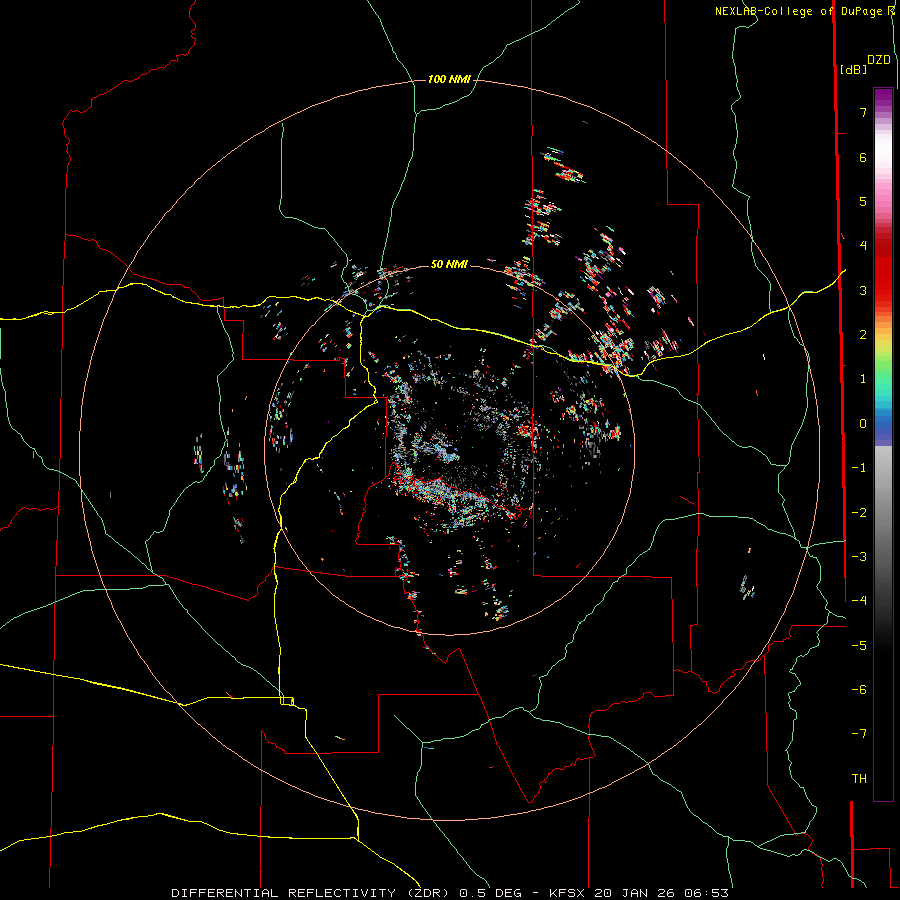Click the 50 NMI range ring label
This screenshot has width=900, height=900.
(x=449, y=264)
